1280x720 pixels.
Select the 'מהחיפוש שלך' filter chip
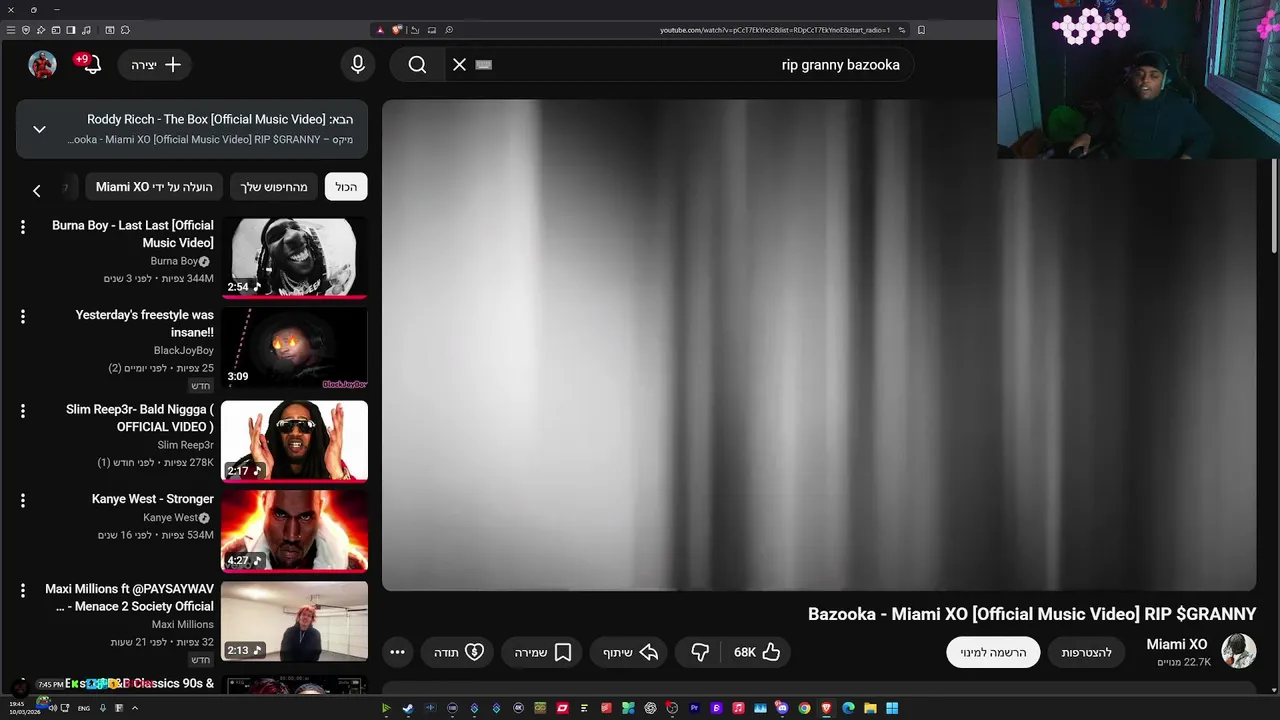pos(274,187)
